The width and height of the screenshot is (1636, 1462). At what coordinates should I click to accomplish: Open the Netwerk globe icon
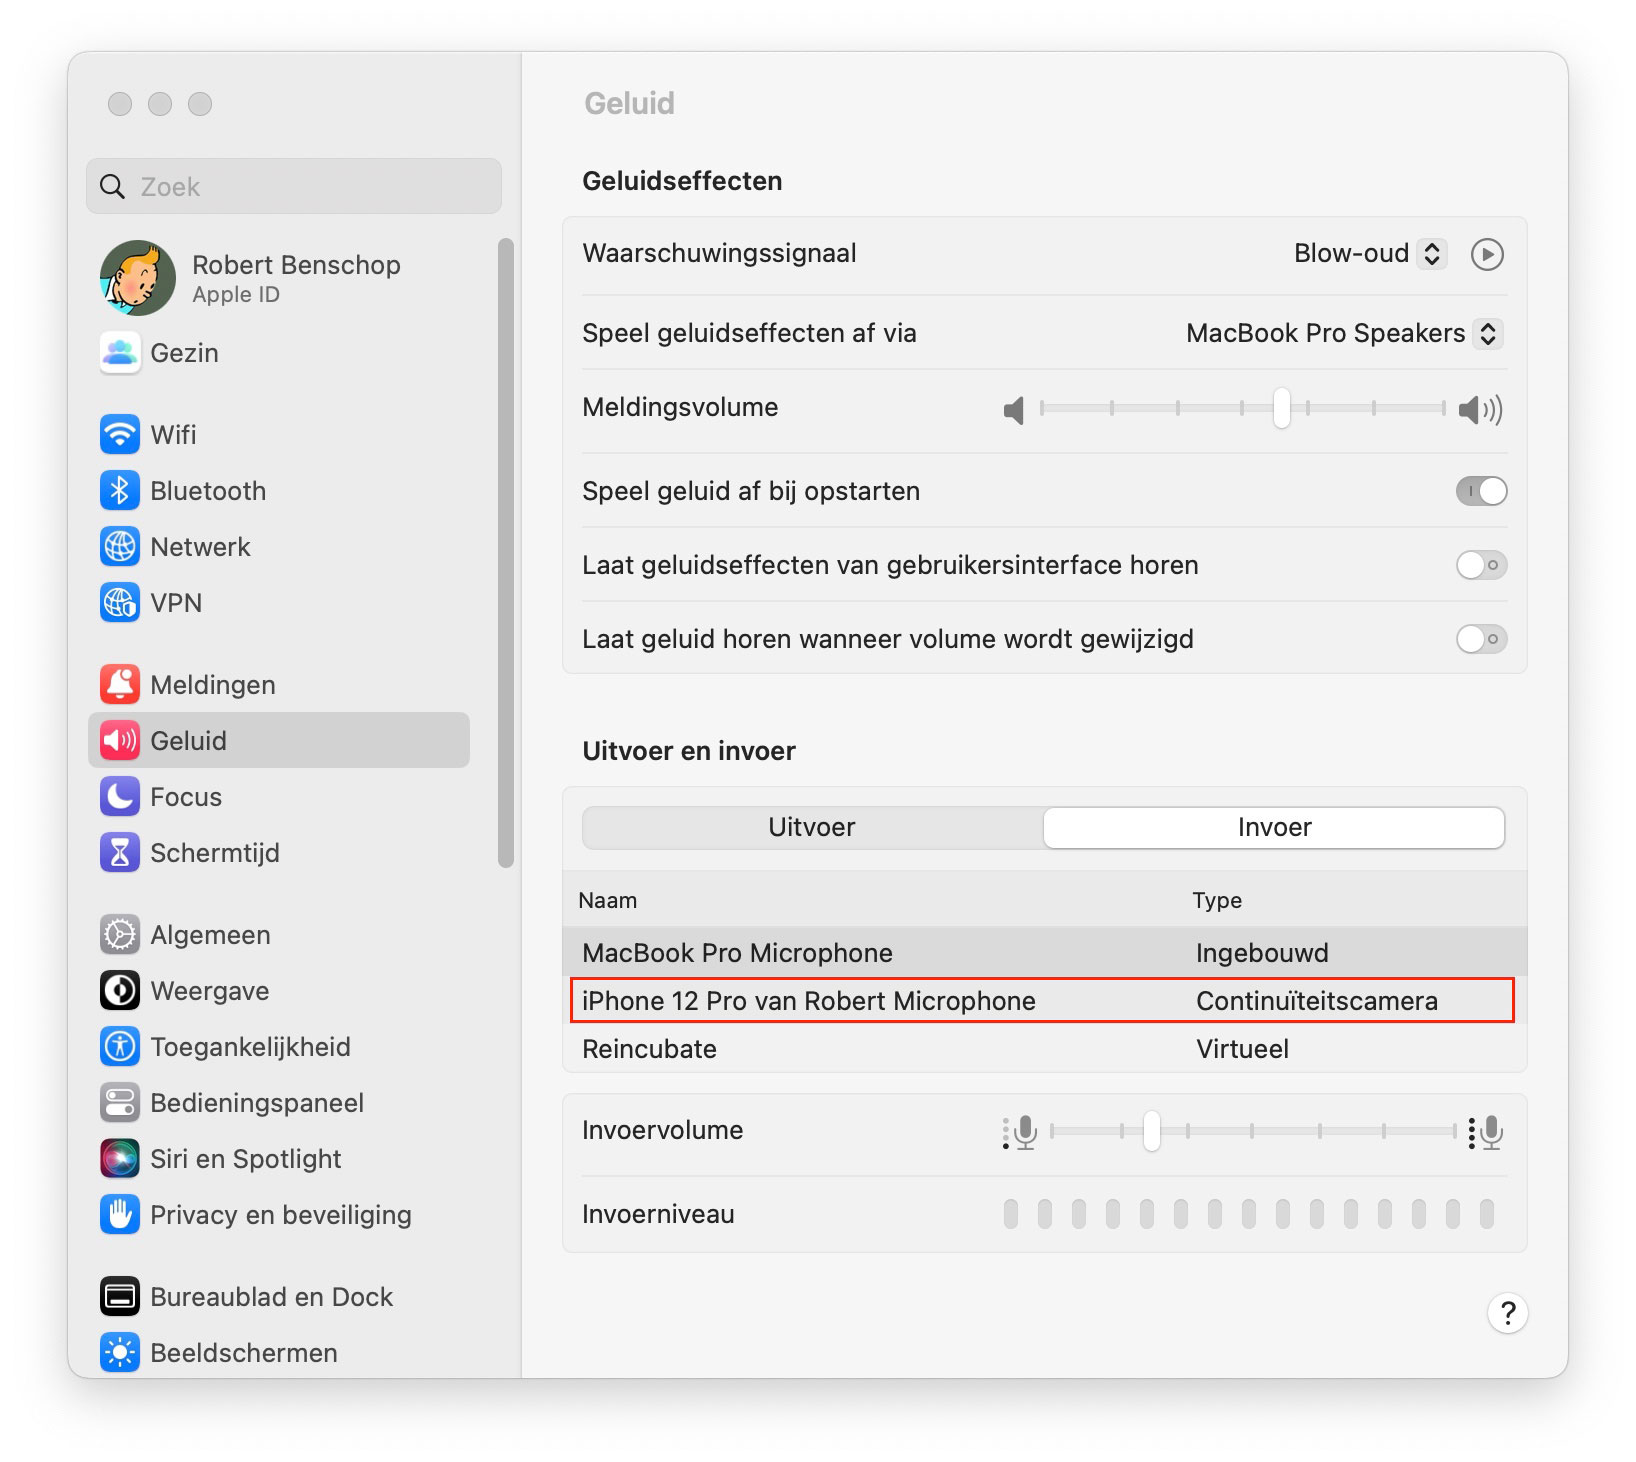(x=120, y=547)
